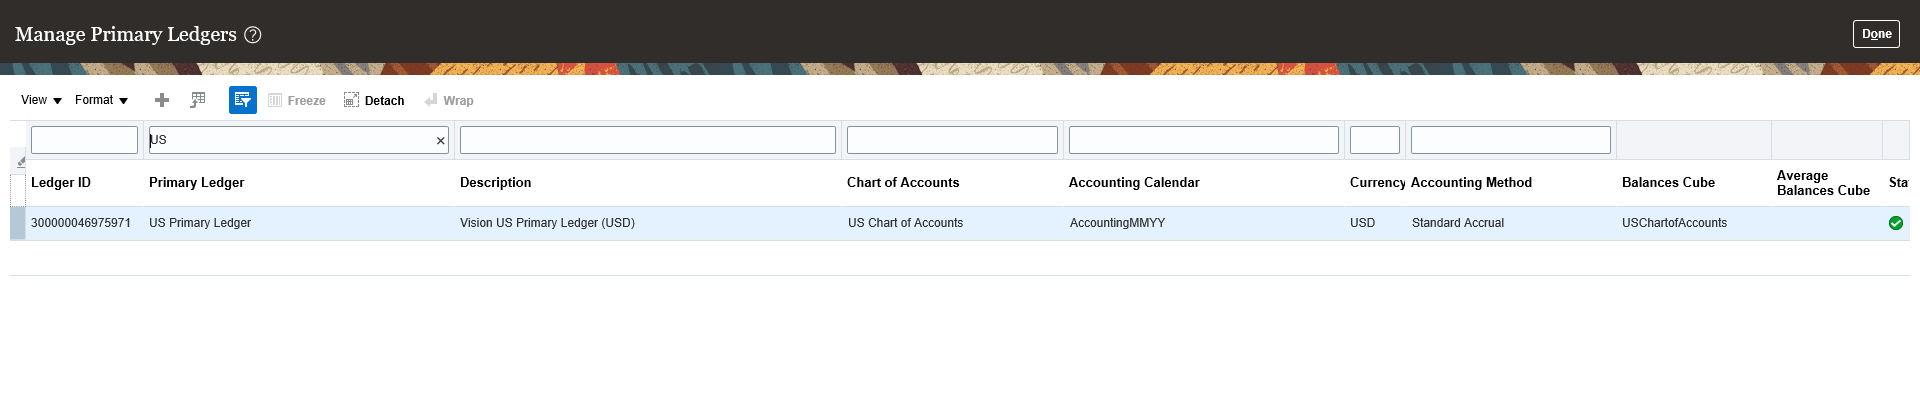Screen dimensions: 1920x400
Task: Click the export table icon
Action: tap(198, 100)
